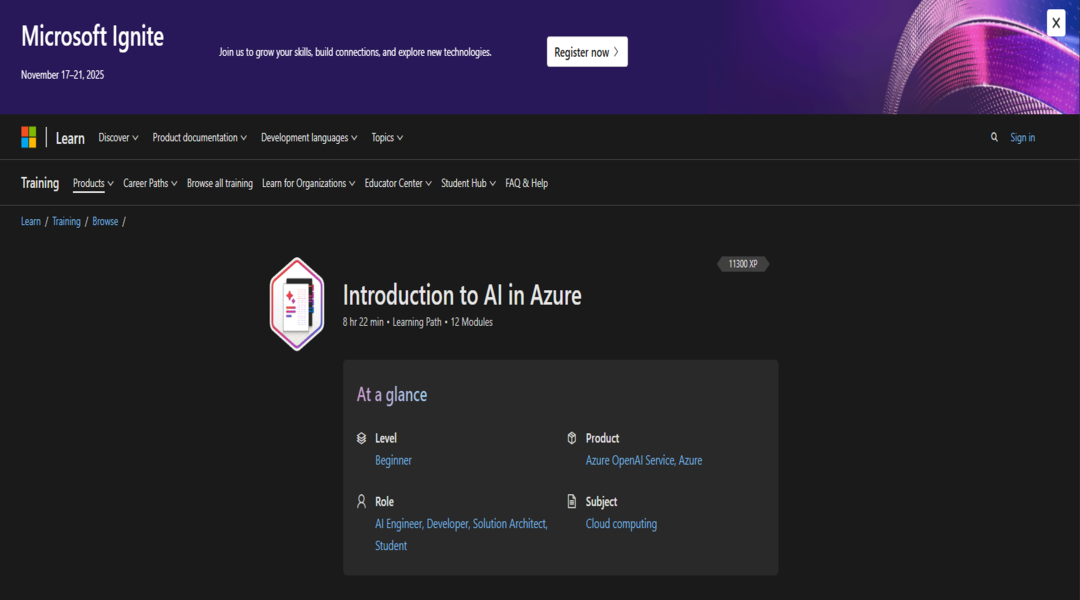Click the At a glance heading

392,394
